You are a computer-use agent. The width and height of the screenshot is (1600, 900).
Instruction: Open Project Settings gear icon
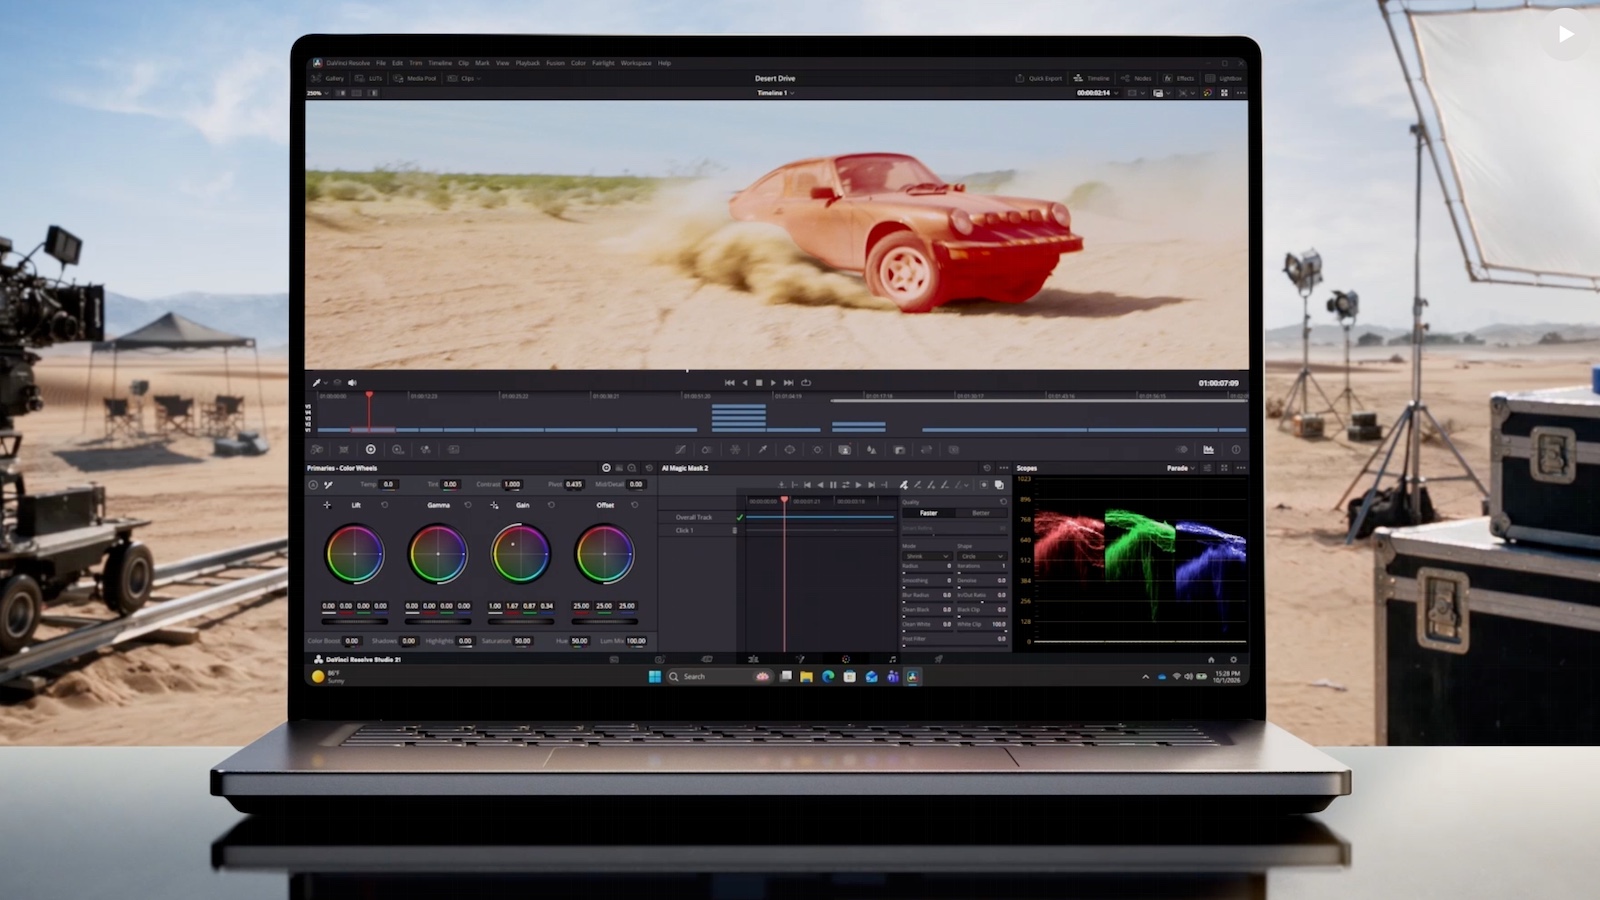point(1233,659)
